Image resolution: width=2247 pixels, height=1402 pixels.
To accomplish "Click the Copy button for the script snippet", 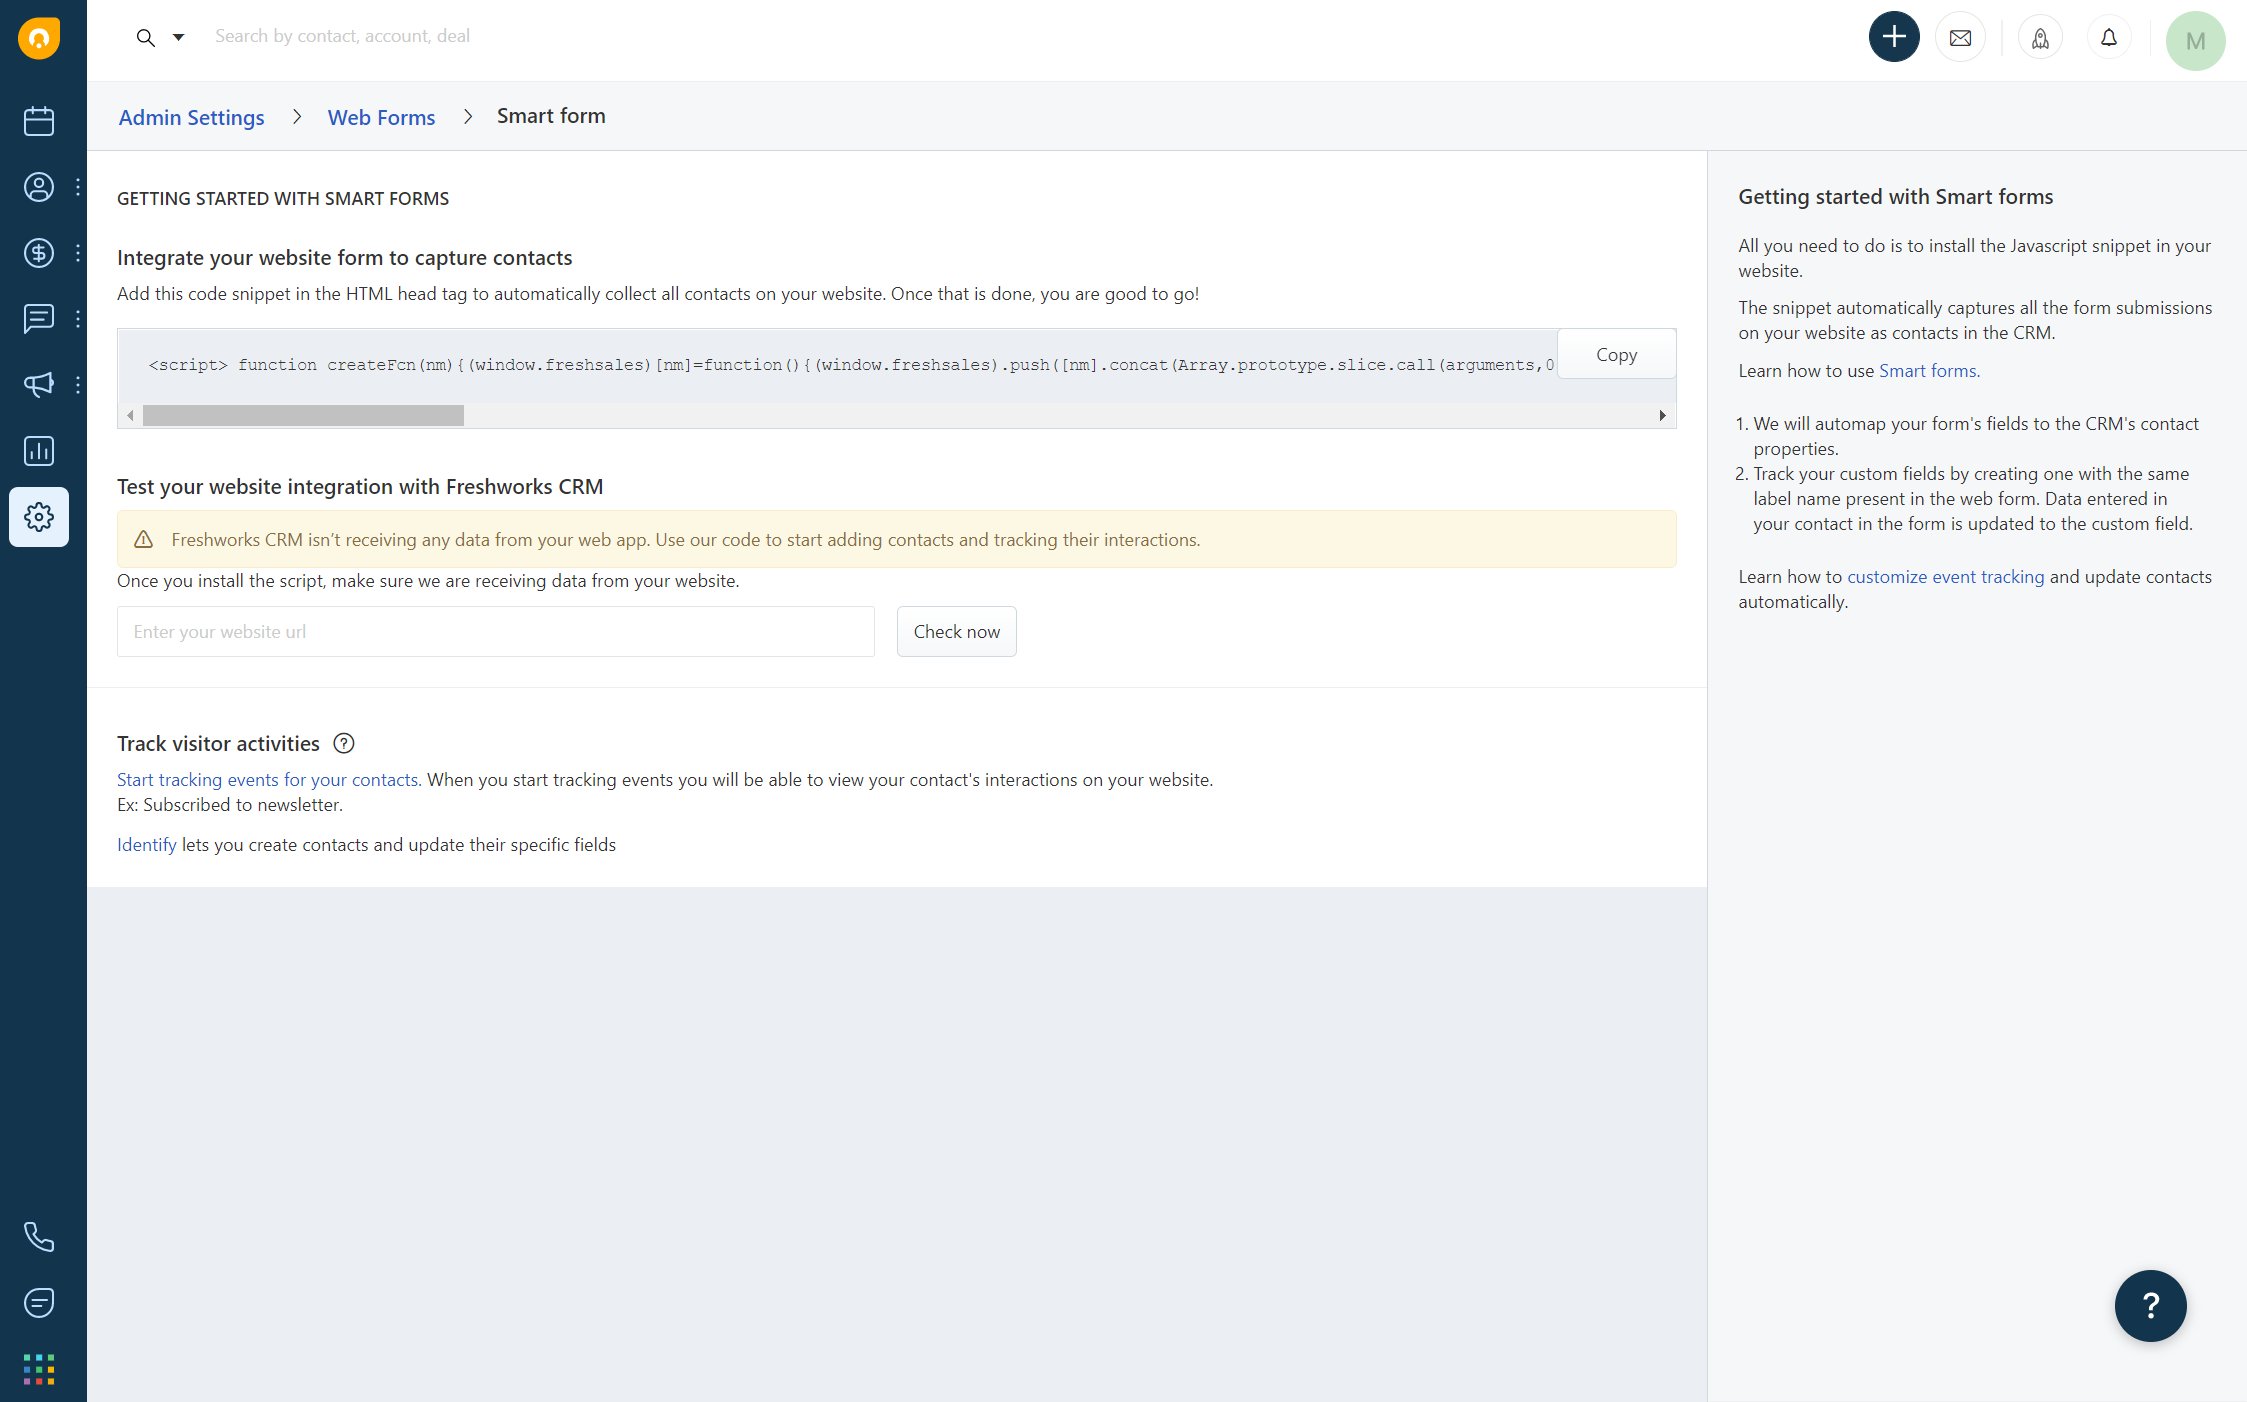I will pyautogui.click(x=1616, y=354).
